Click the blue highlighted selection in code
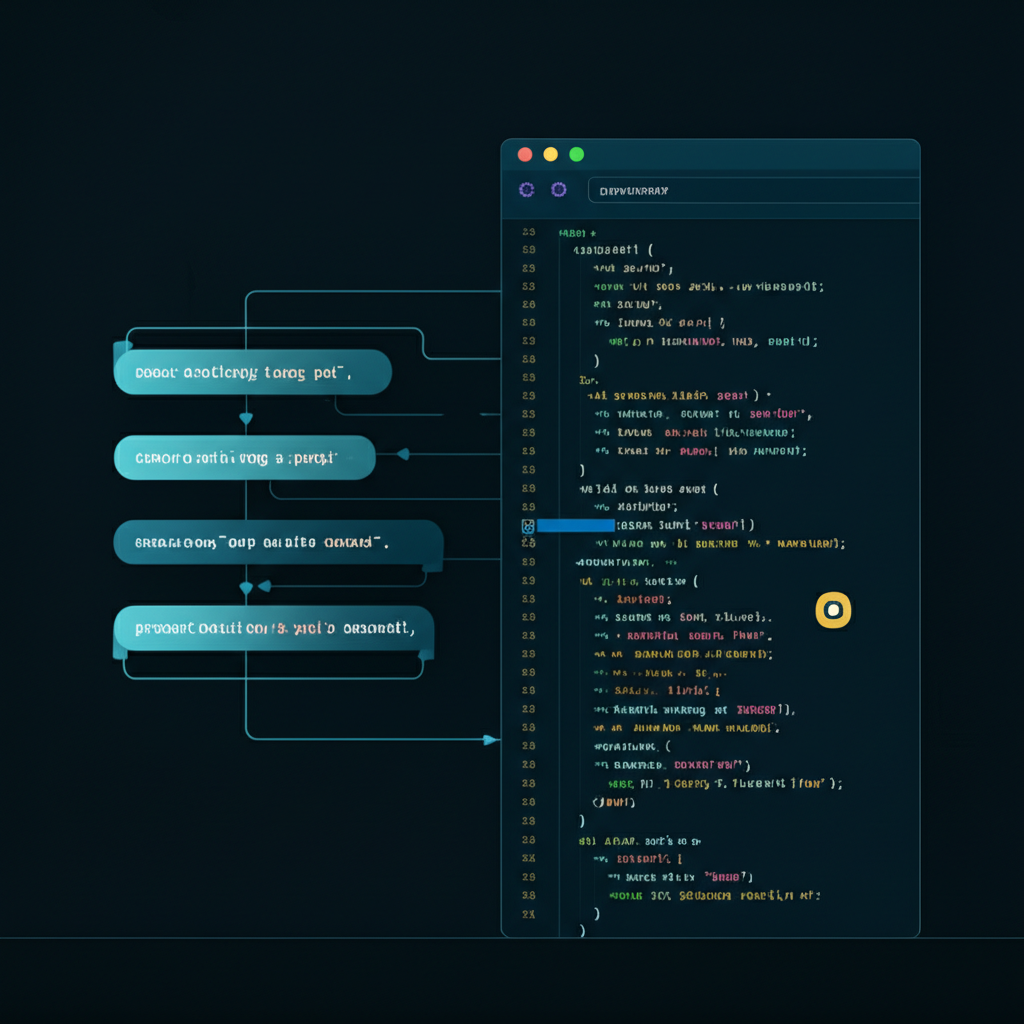 tap(576, 525)
